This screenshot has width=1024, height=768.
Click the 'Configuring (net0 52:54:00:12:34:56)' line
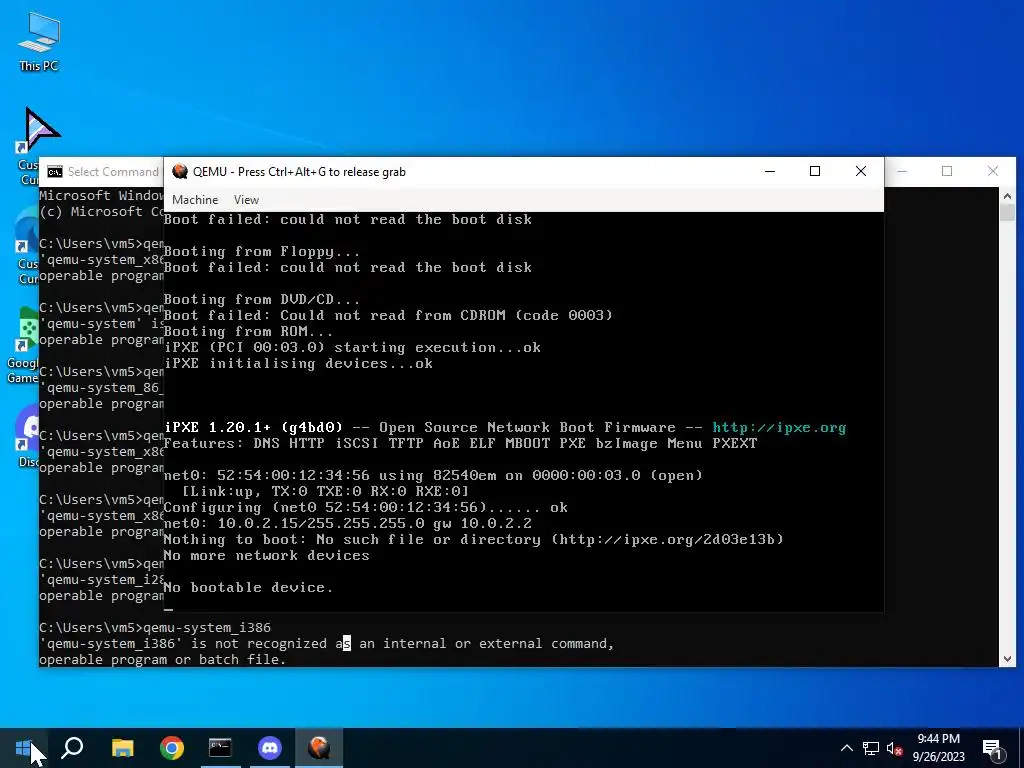[x=366, y=507]
